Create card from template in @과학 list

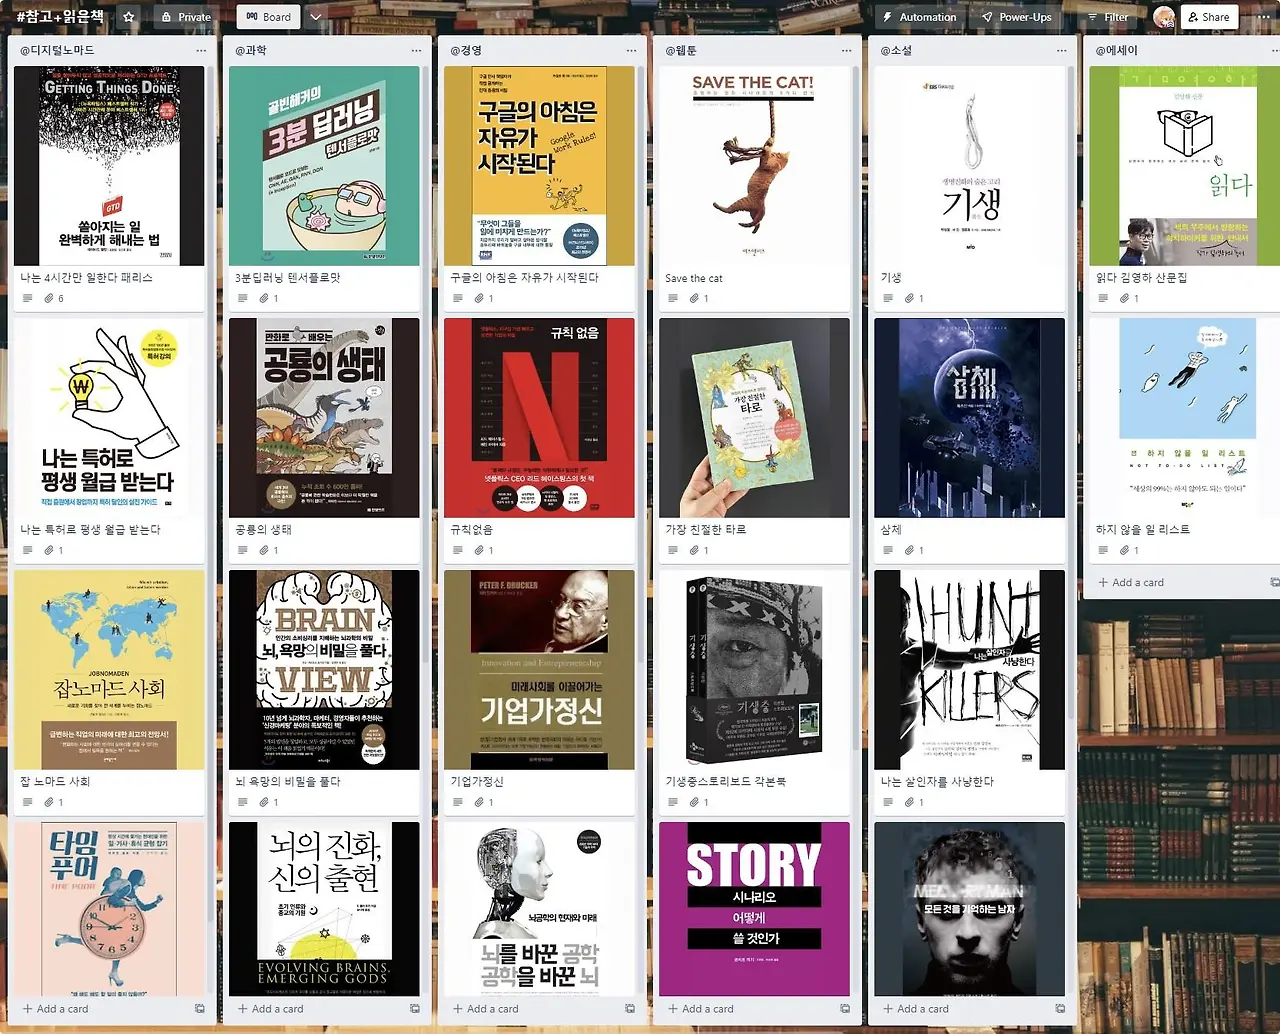[414, 1009]
